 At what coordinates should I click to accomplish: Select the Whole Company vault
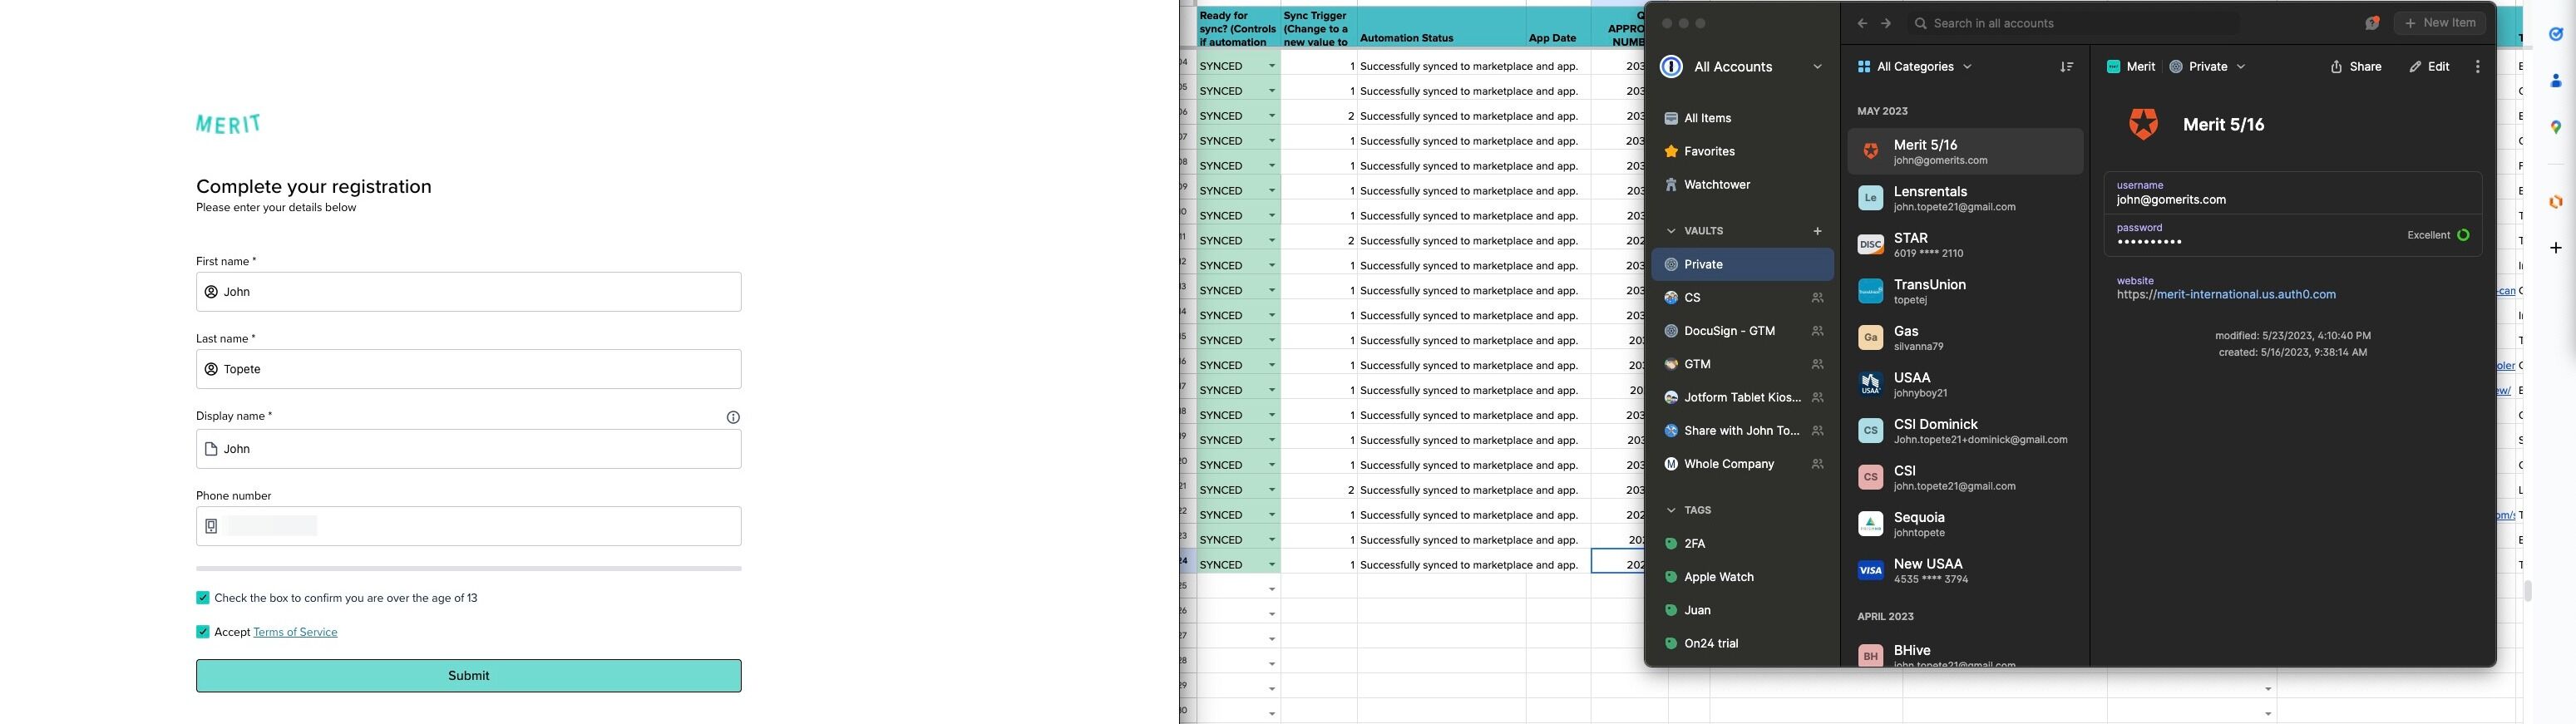tap(1743, 464)
